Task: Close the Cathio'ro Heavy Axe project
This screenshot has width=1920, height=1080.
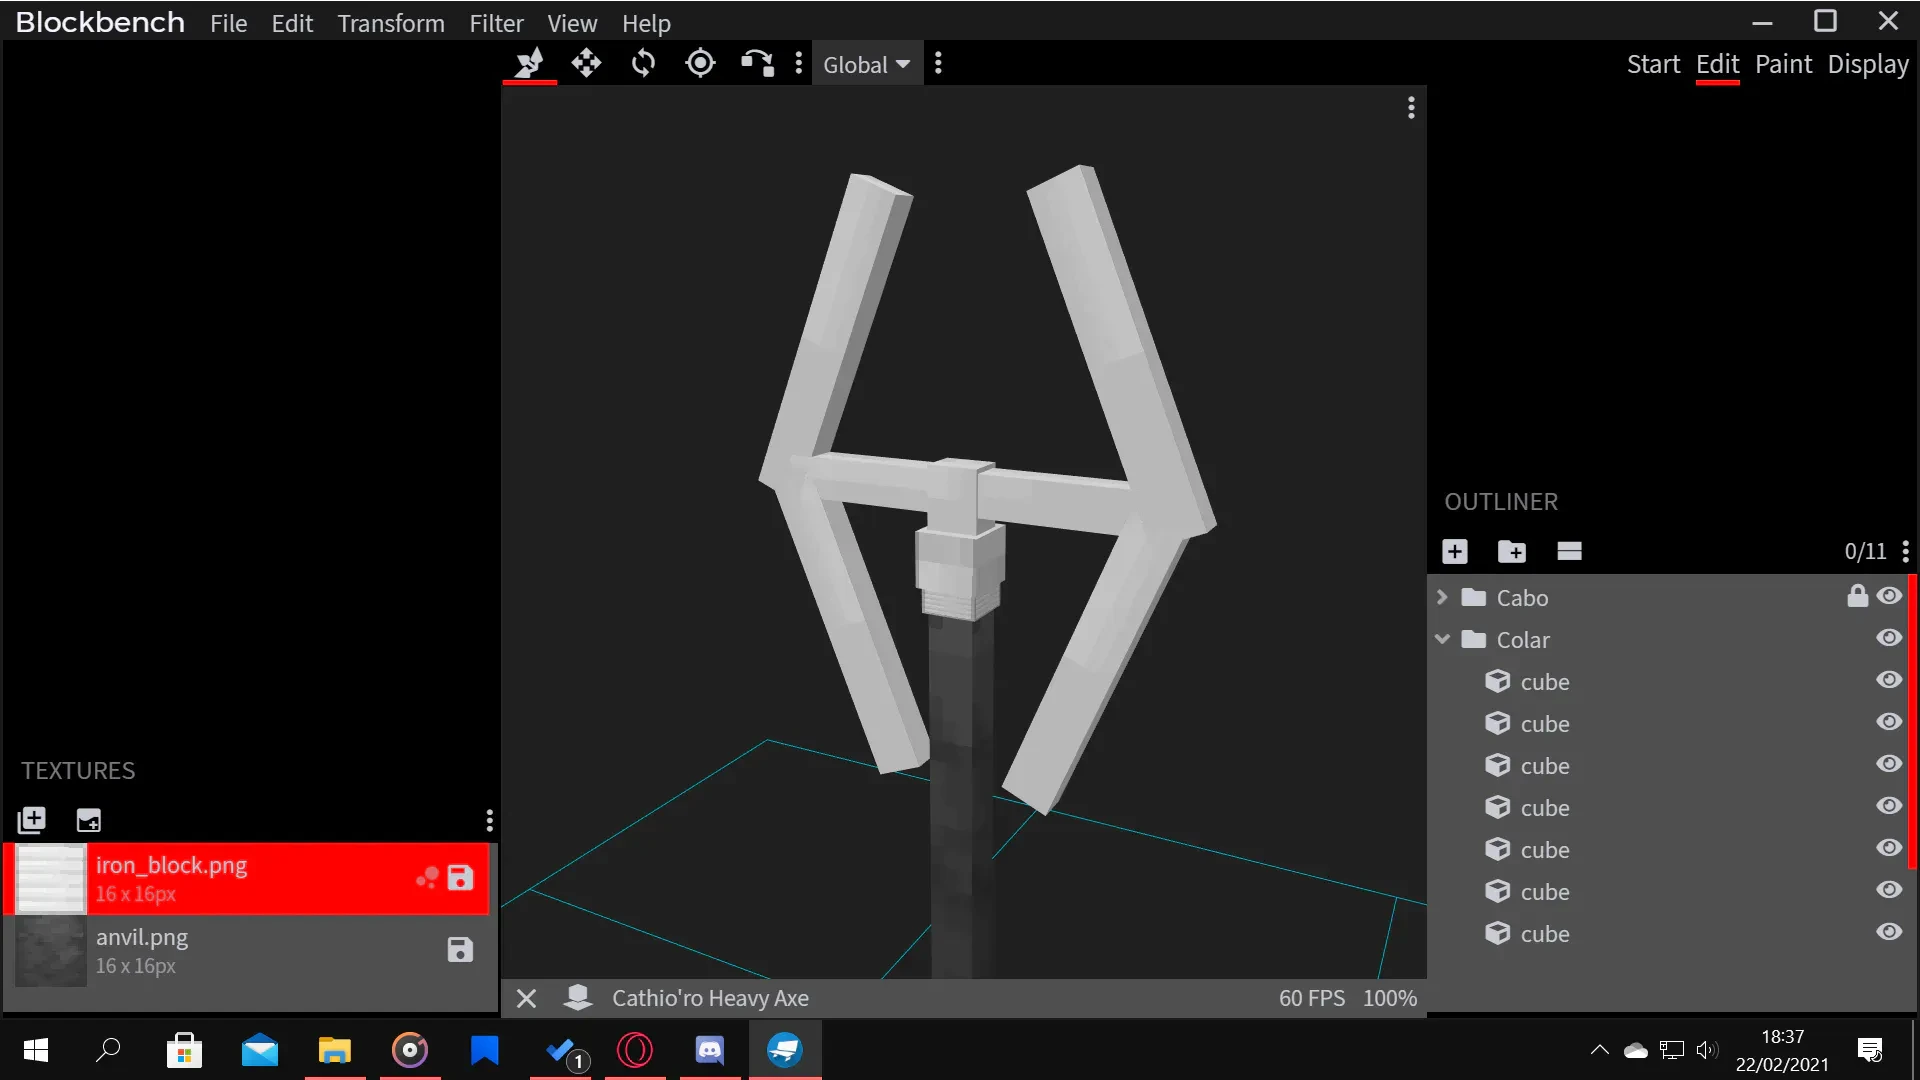Action: click(527, 998)
